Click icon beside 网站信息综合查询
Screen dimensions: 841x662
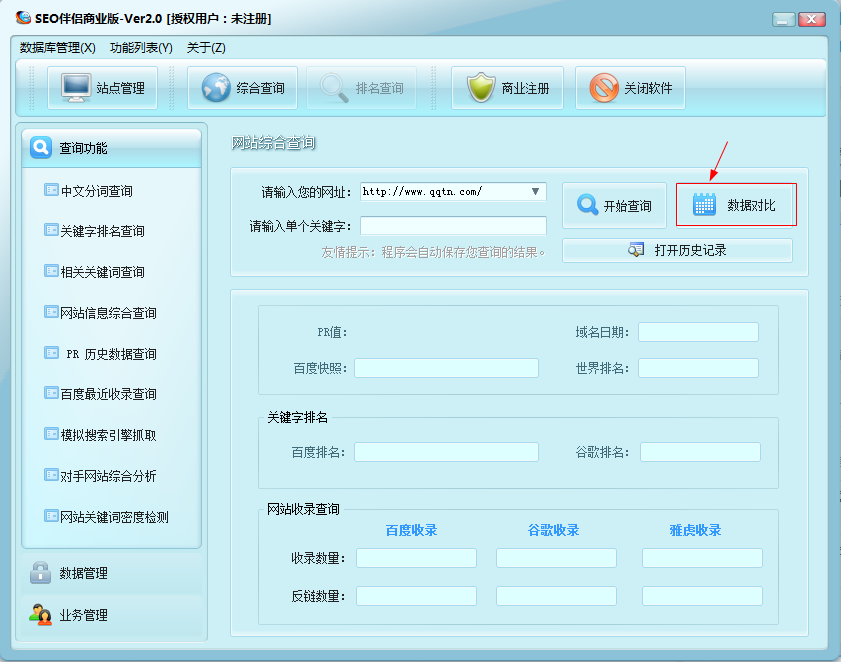[x=51, y=312]
